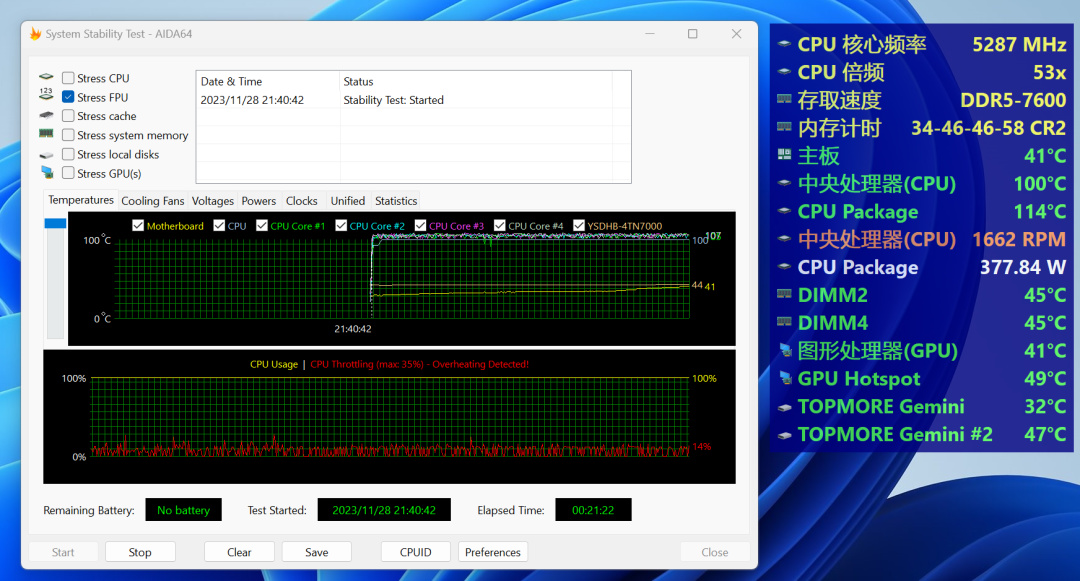1080x581 pixels.
Task: Click the 5287 MHz CPU frequency value
Action: pyautogui.click(x=1019, y=44)
